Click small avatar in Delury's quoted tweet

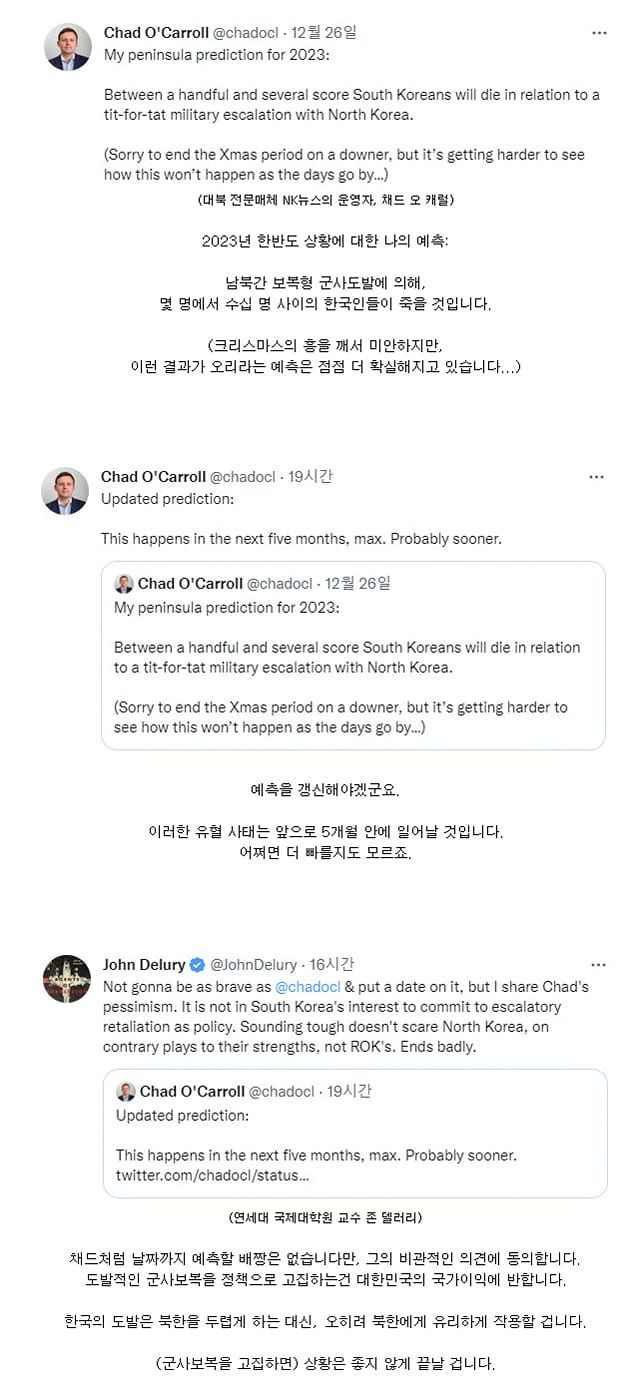pyautogui.click(x=126, y=1092)
